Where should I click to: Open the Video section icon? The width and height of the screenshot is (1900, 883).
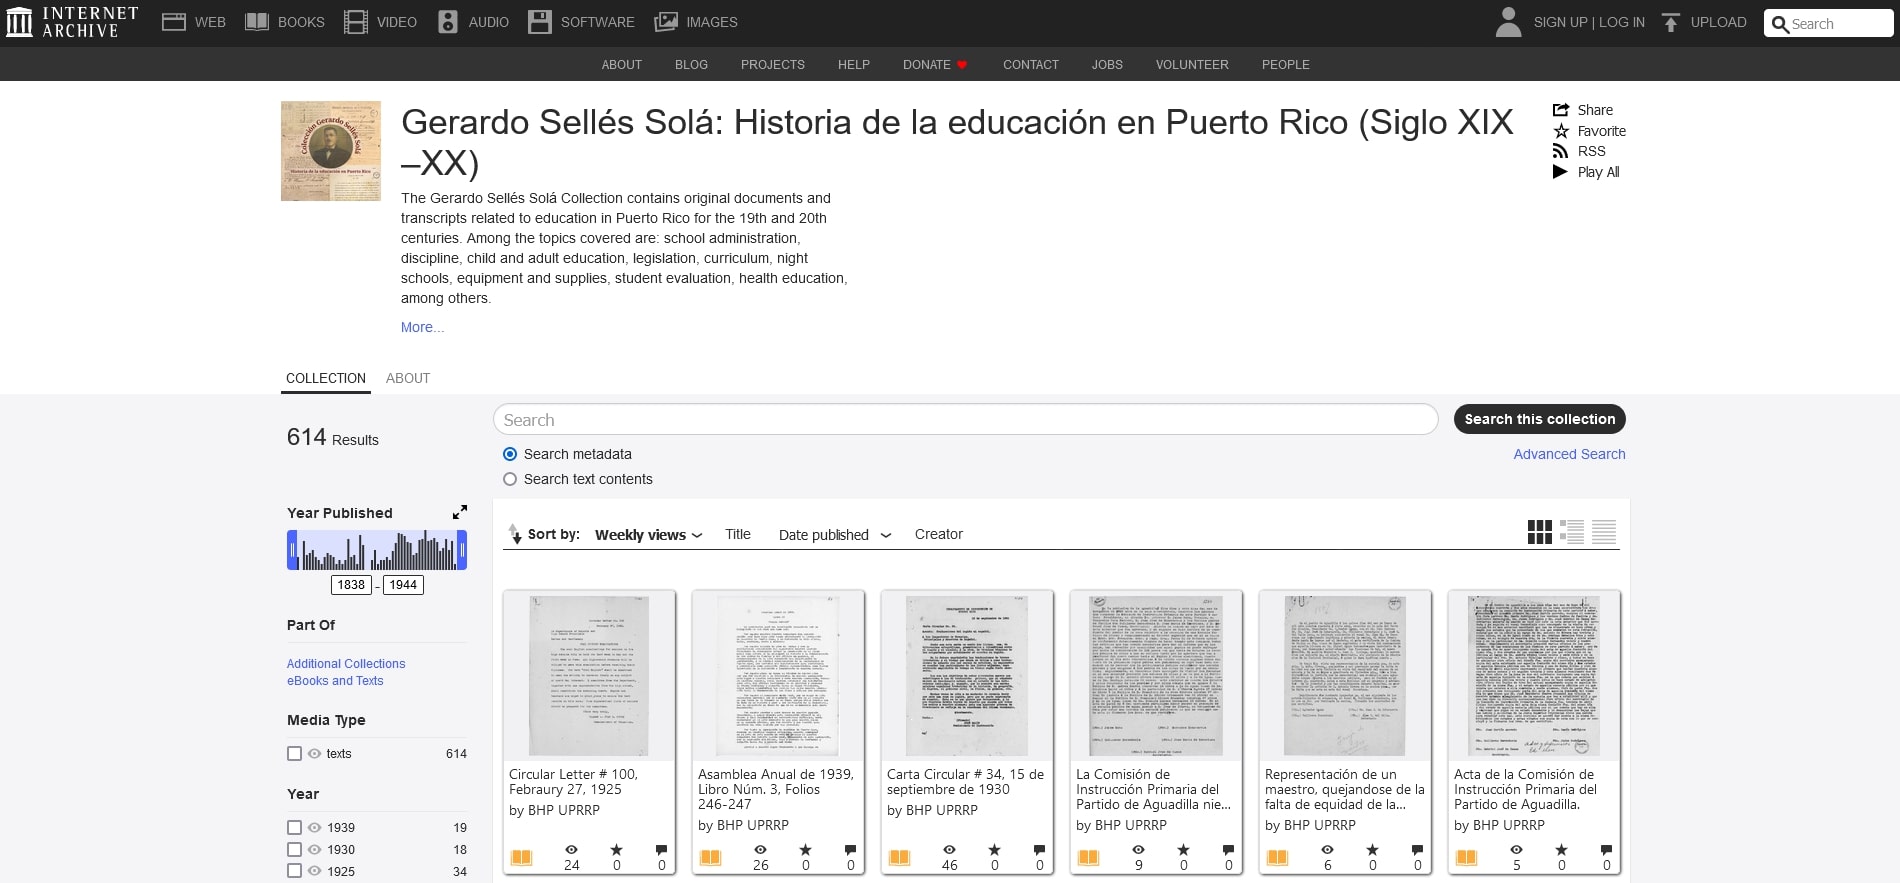tap(356, 22)
